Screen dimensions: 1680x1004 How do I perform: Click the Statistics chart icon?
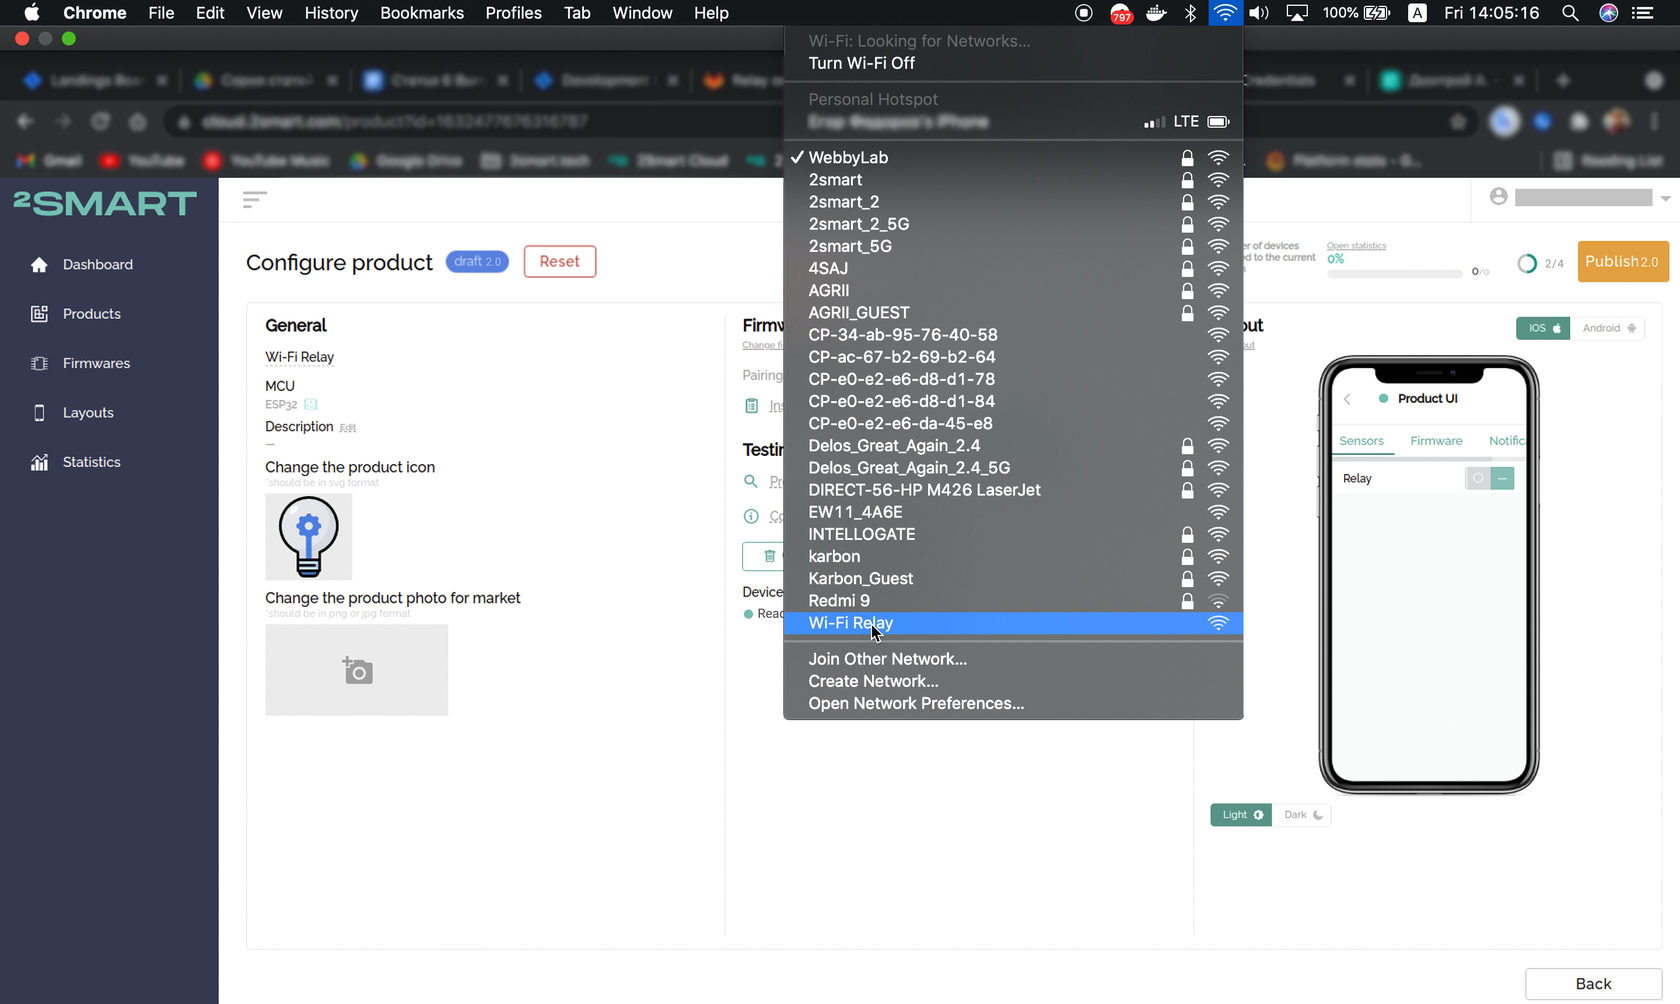pyautogui.click(x=39, y=462)
